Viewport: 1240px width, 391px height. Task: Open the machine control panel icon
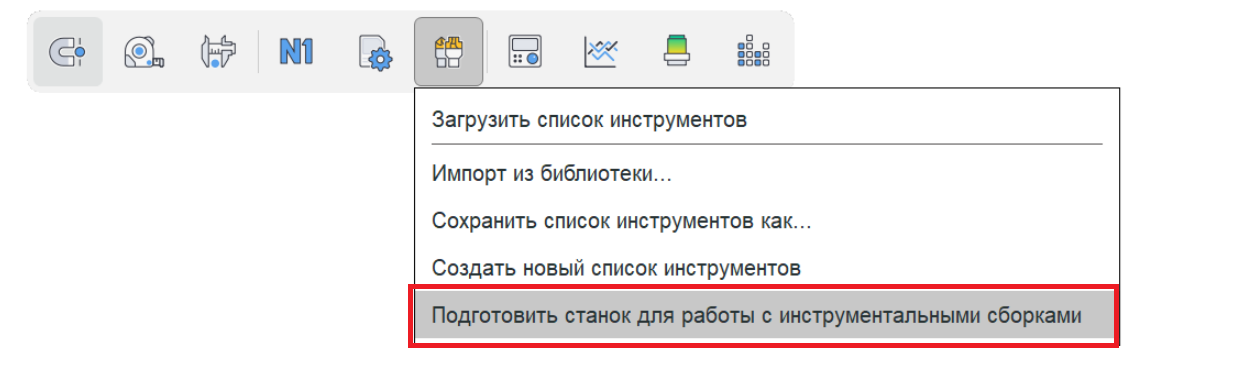point(524,51)
